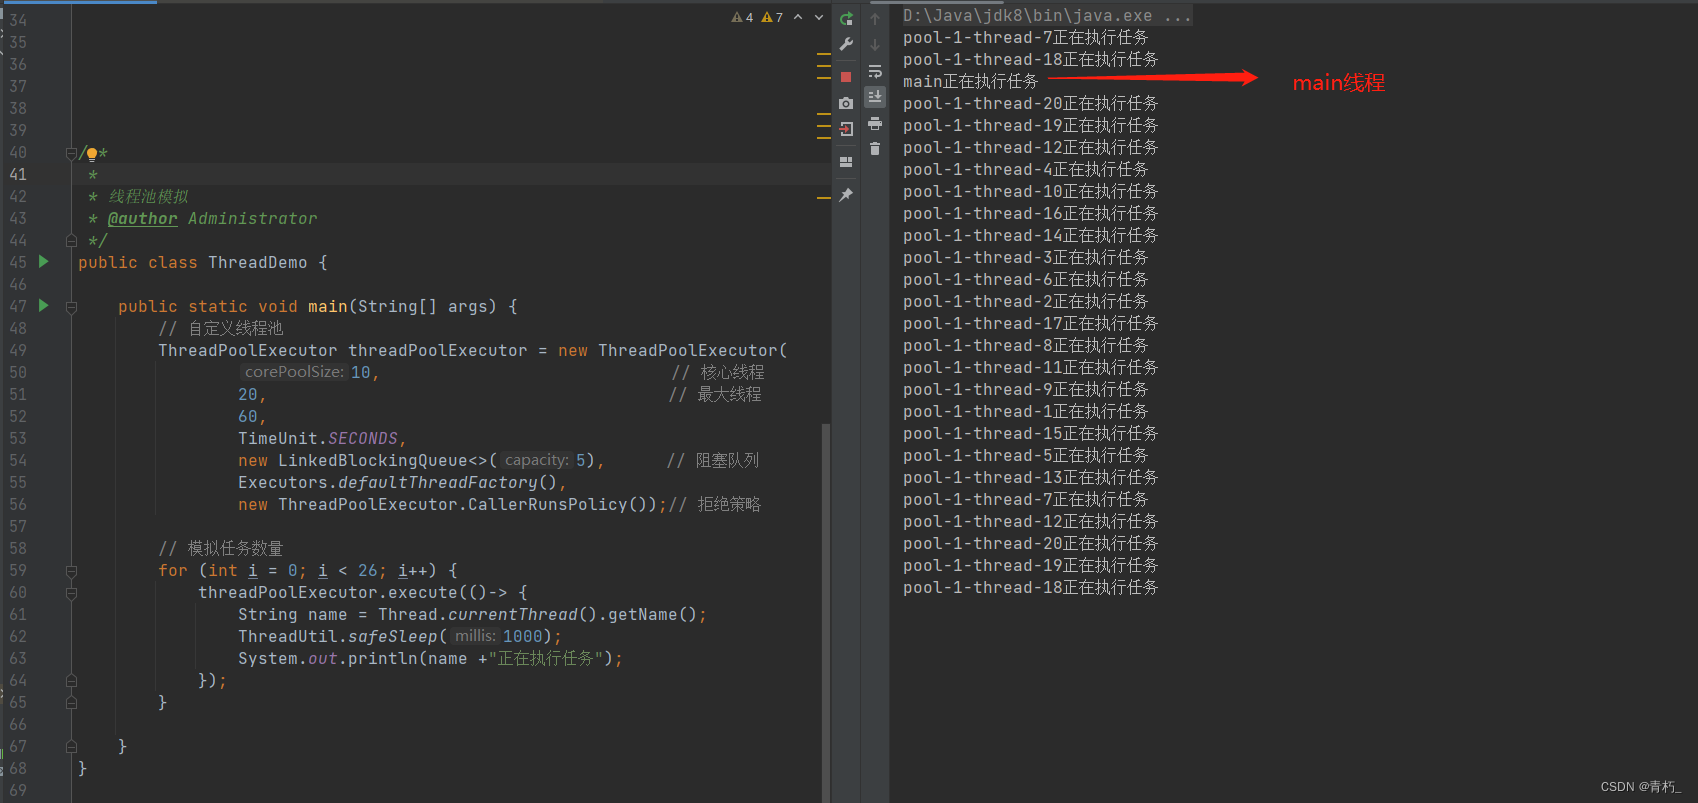Clear all console output
This screenshot has width=1698, height=803.
coord(875,149)
